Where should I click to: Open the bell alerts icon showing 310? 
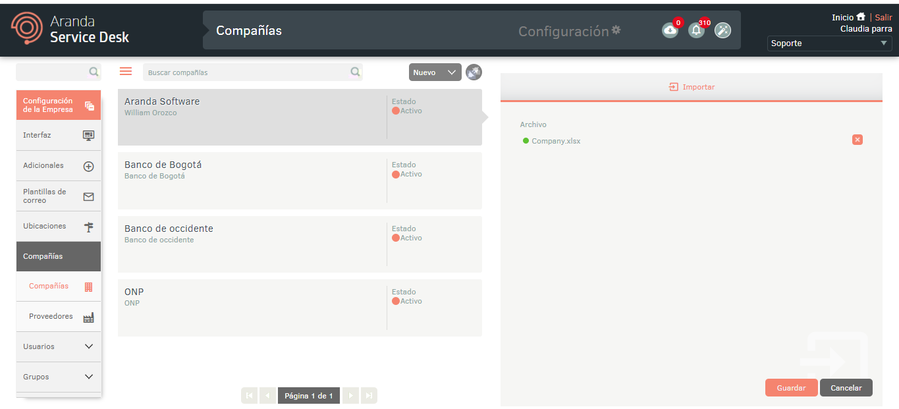point(697,30)
